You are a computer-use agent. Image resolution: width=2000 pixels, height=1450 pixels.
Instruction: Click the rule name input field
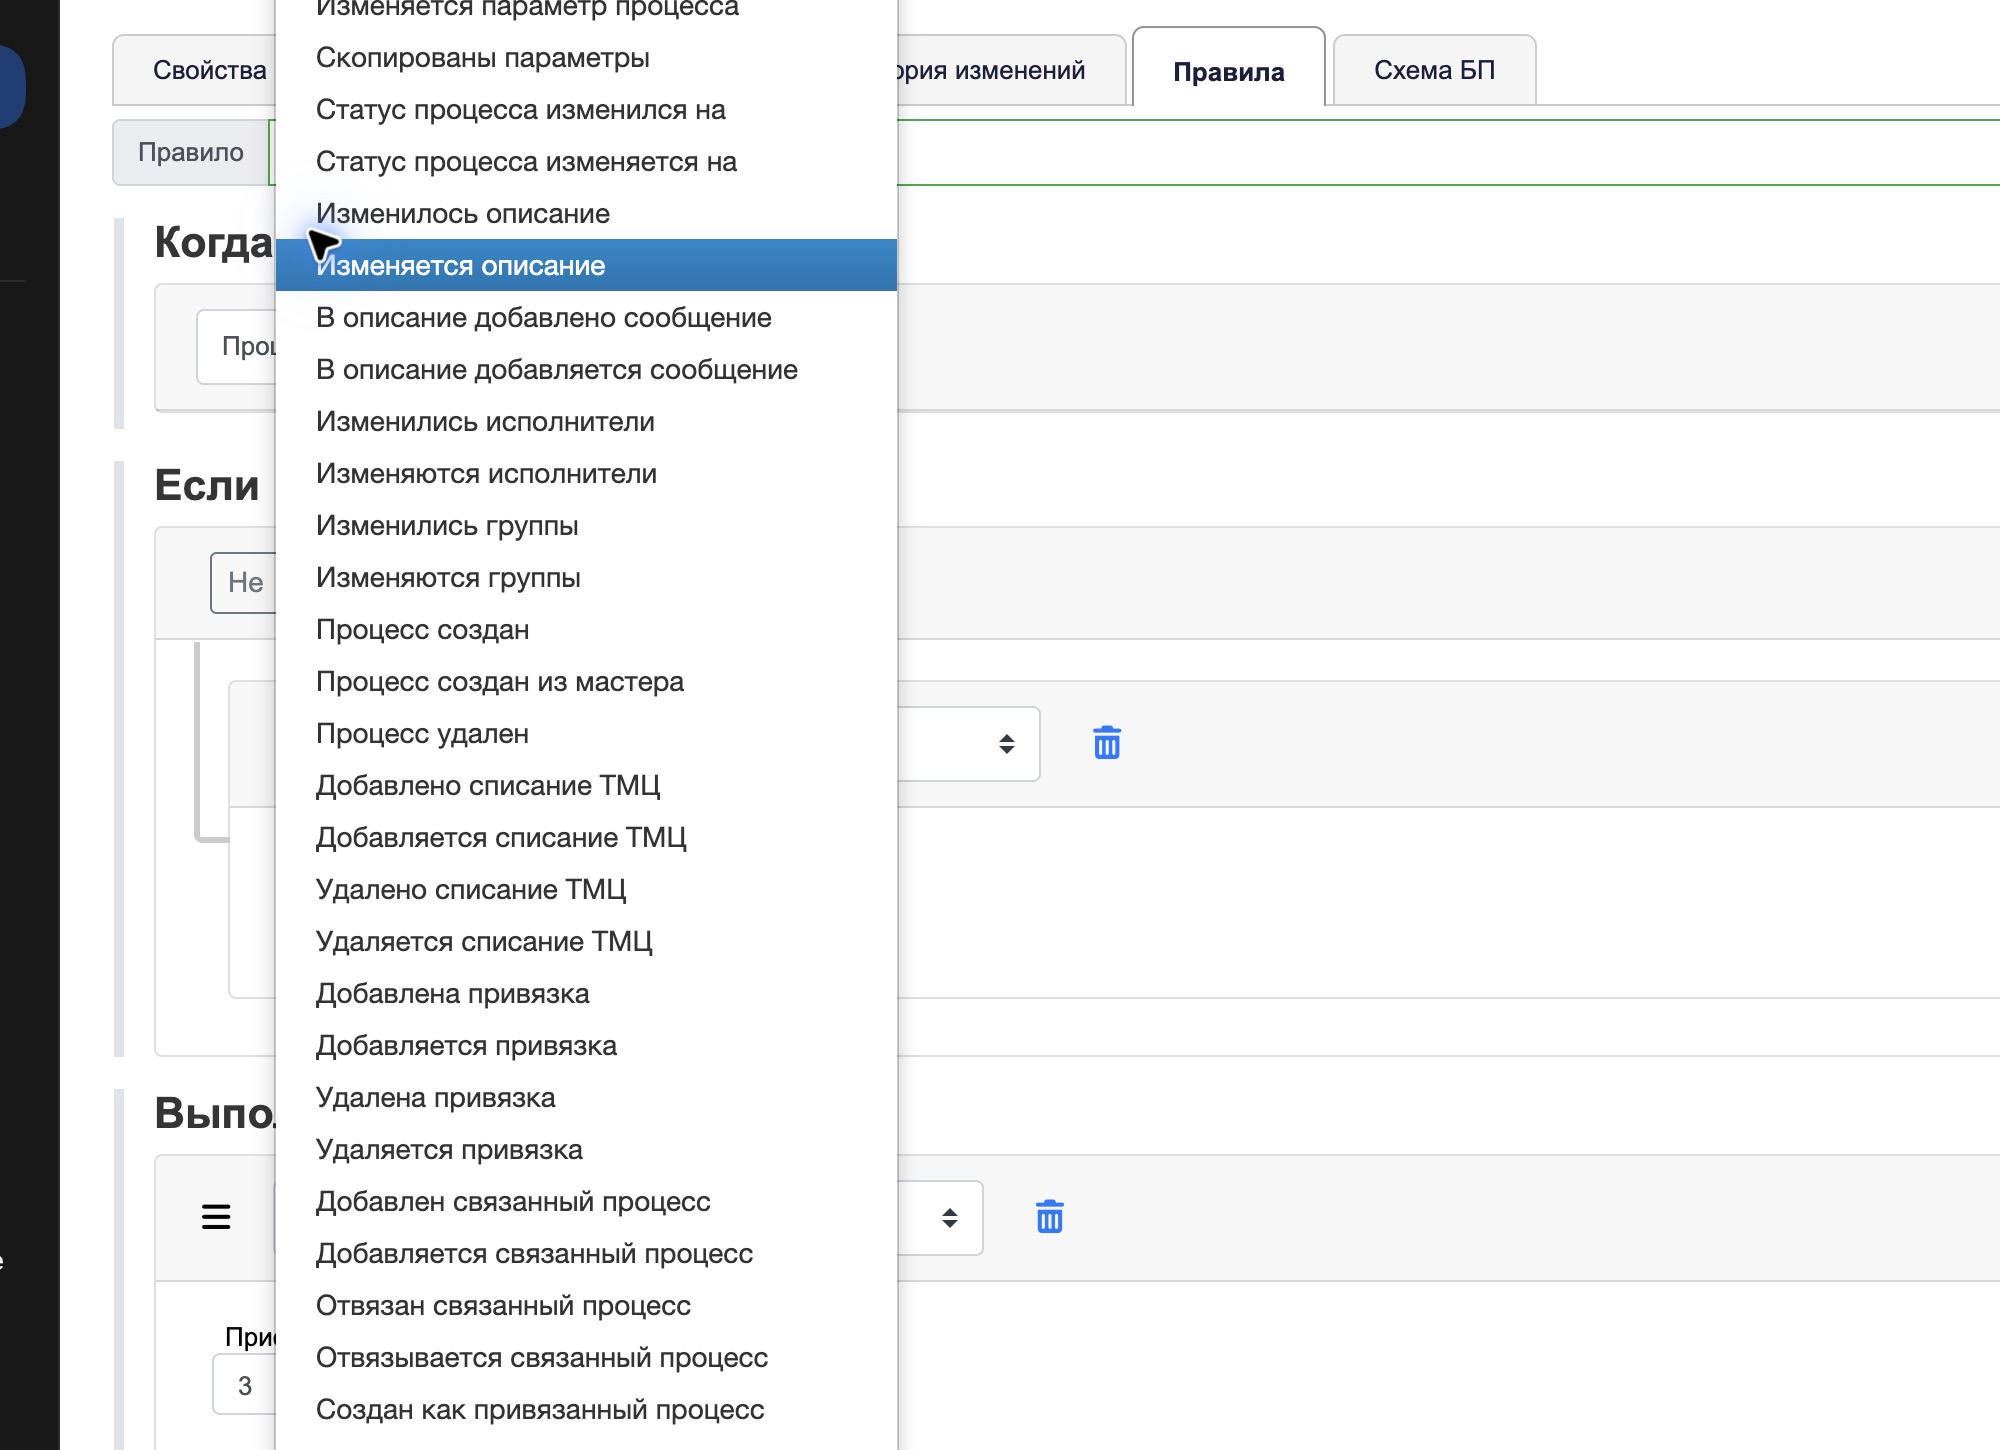click(x=1448, y=152)
